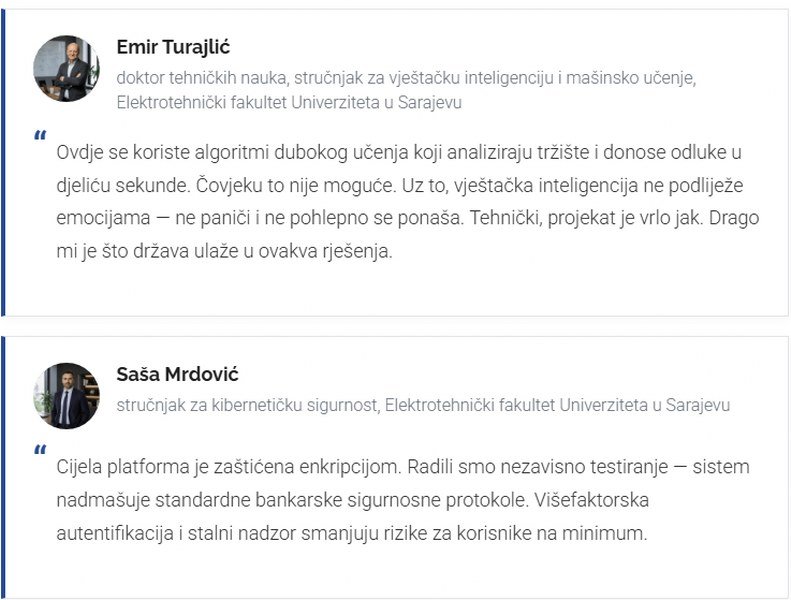Click the quote mark icon in Emir's card

[40, 135]
